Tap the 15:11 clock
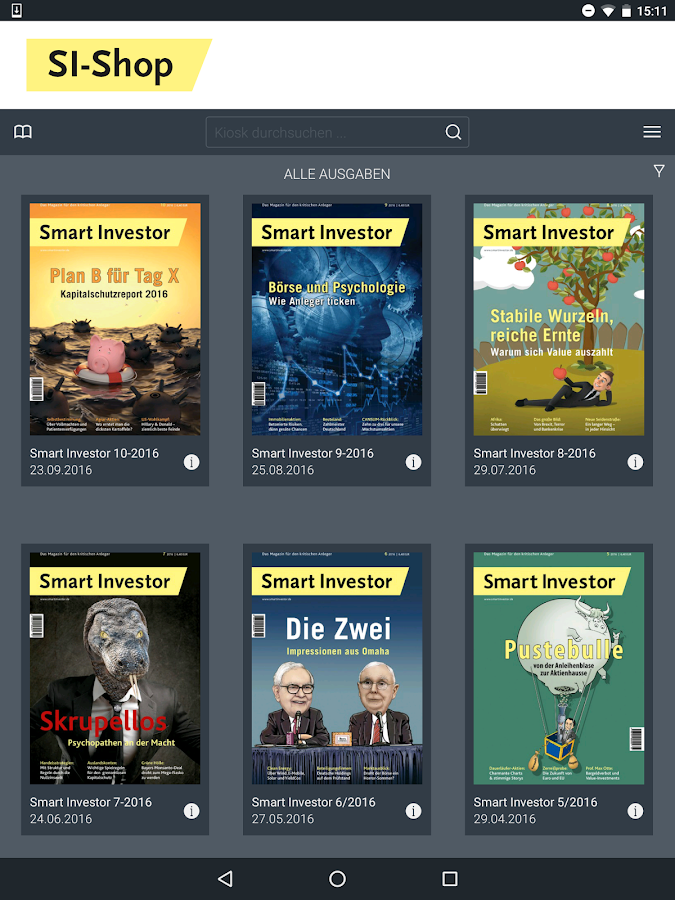This screenshot has height=900, width=675. click(652, 11)
